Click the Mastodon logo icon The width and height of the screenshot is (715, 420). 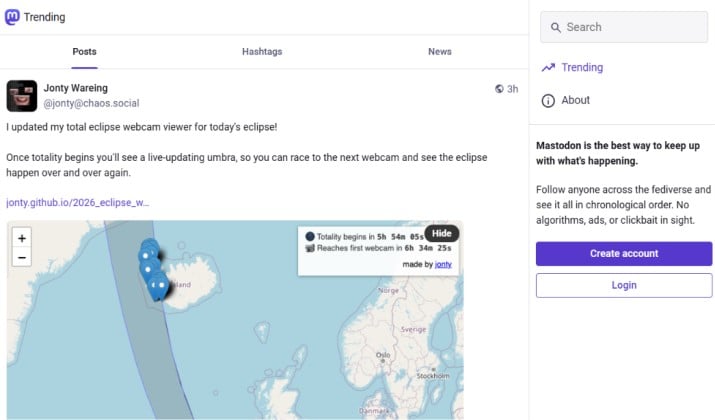[12, 17]
